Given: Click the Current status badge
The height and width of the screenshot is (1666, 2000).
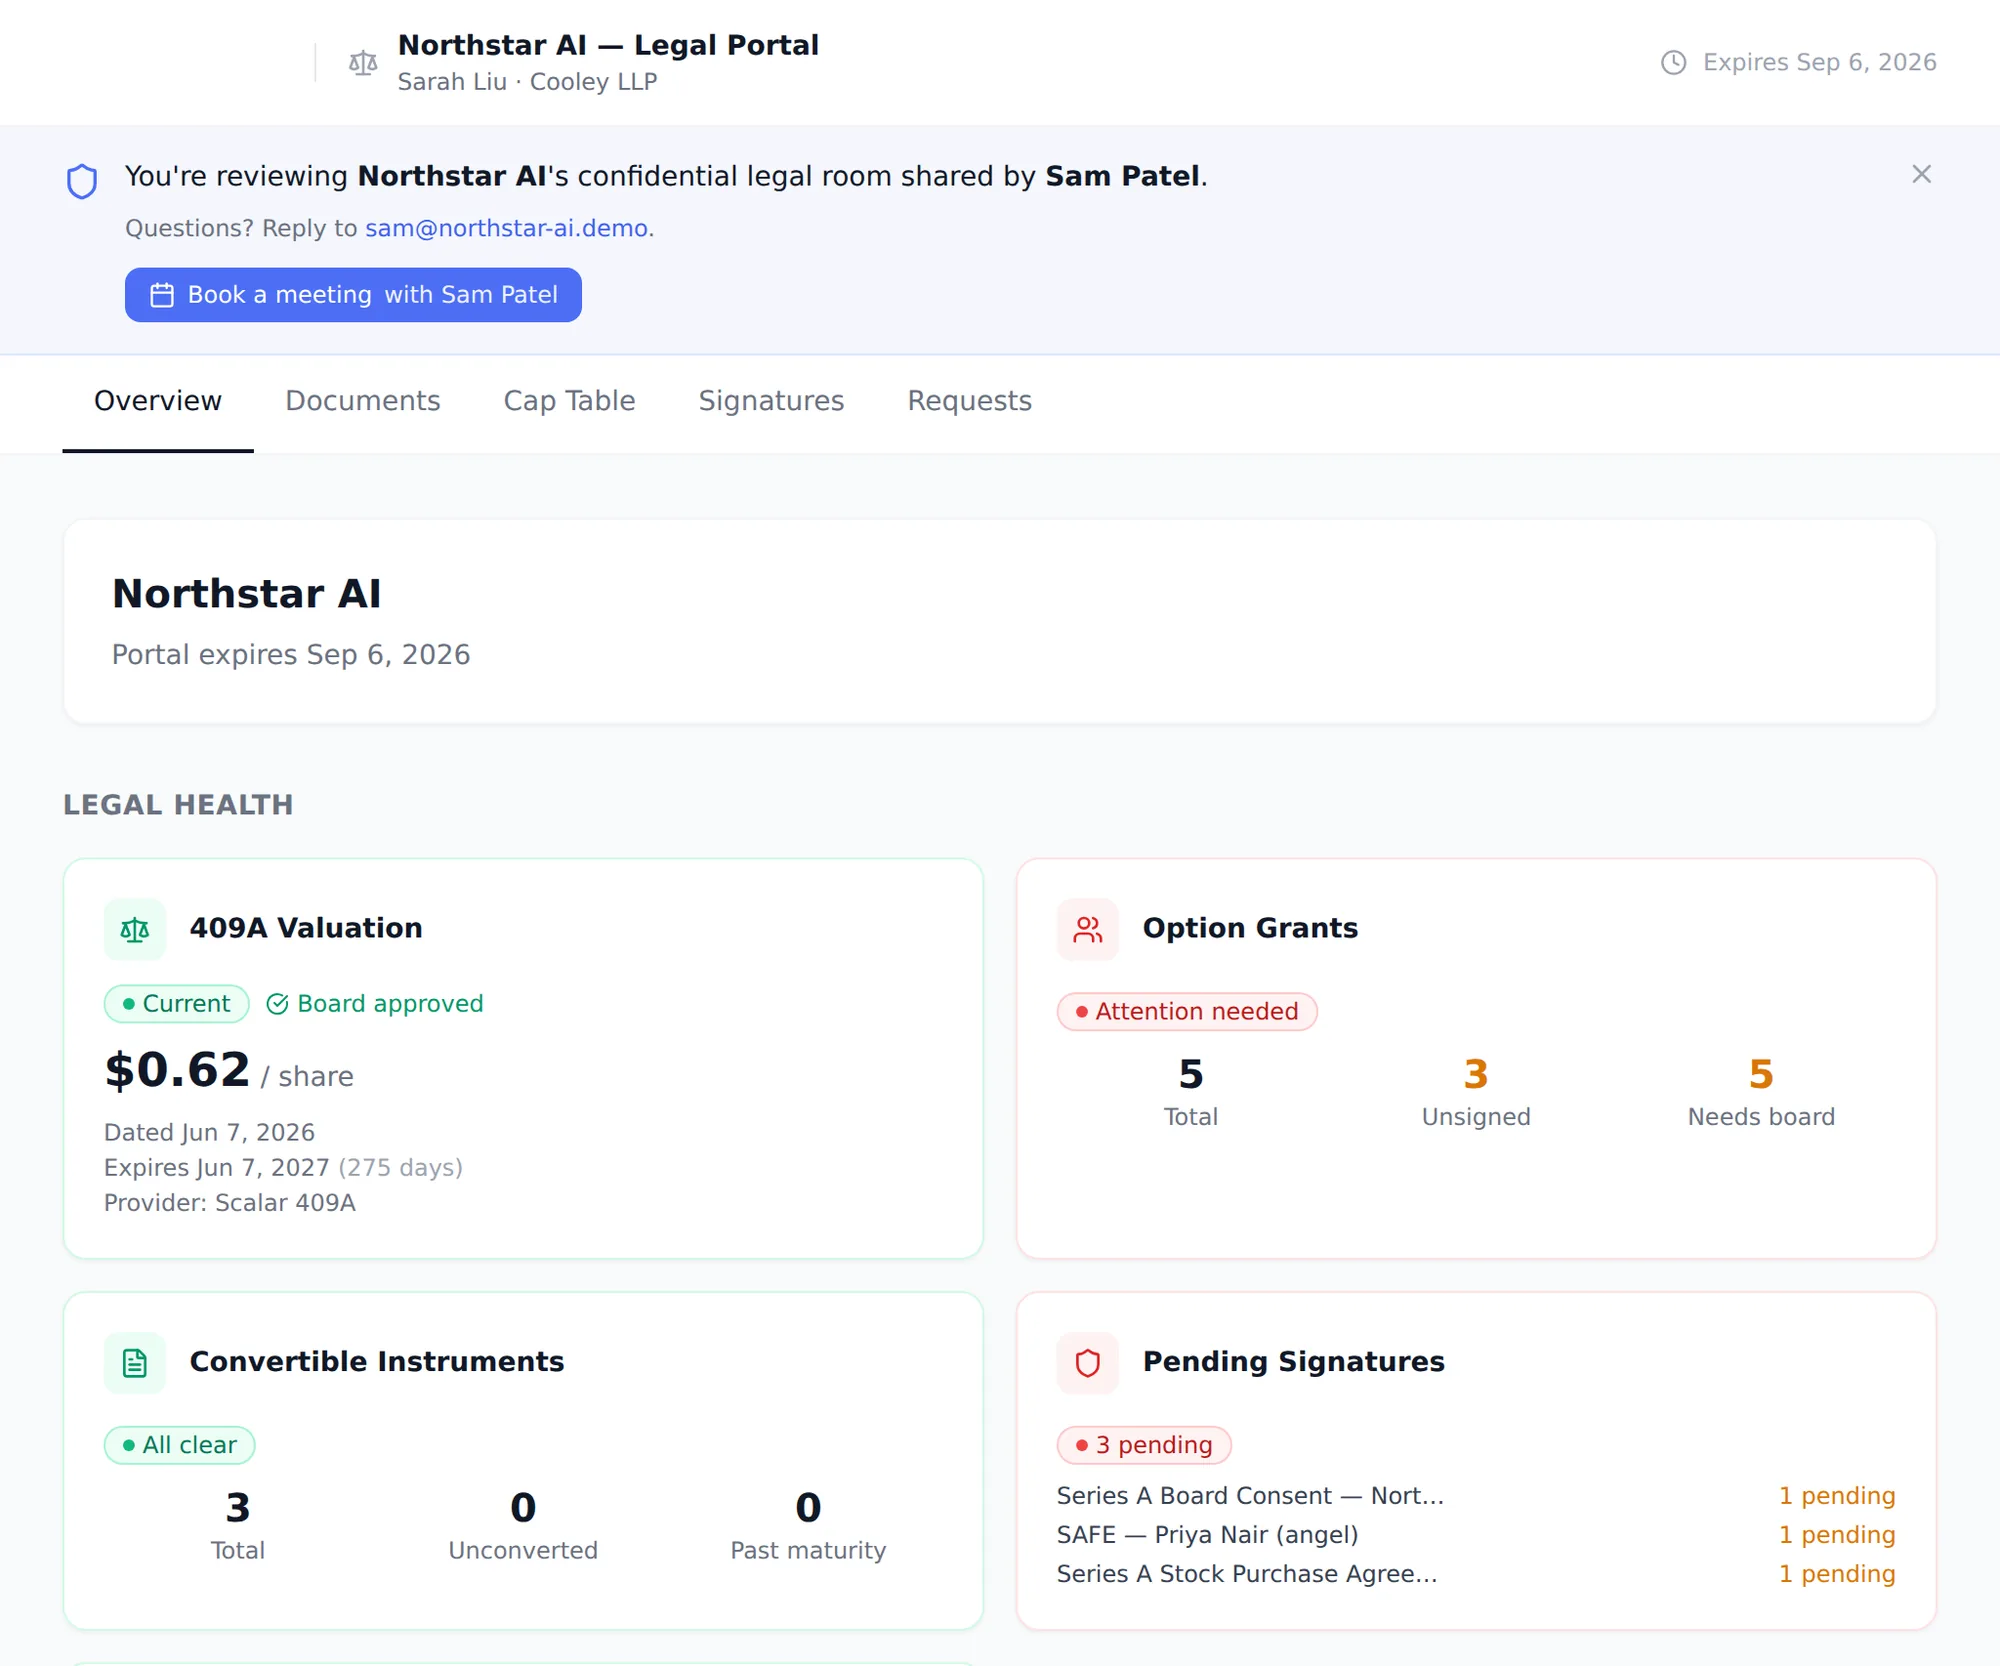Looking at the screenshot, I should point(177,1004).
